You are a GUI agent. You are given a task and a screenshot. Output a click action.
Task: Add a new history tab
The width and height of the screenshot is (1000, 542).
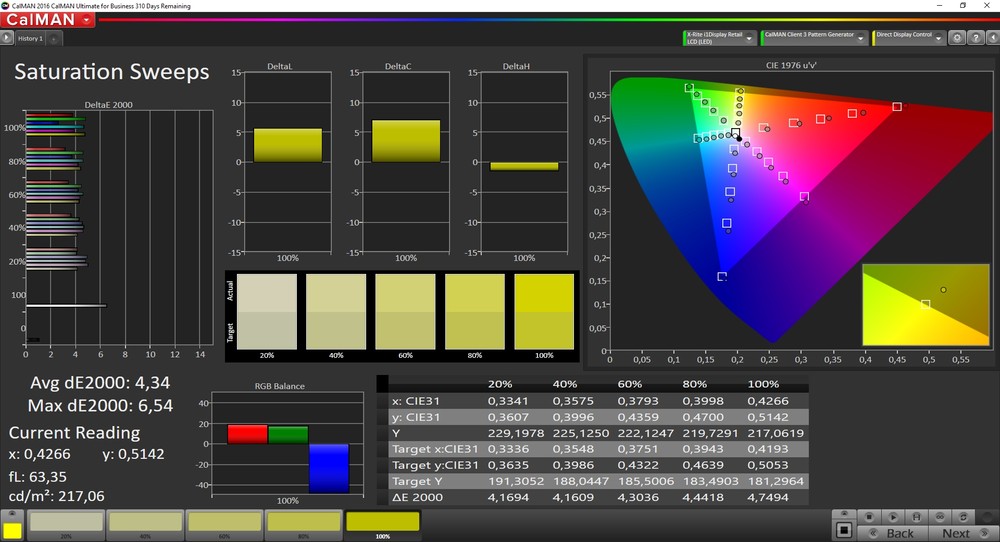[x=54, y=39]
